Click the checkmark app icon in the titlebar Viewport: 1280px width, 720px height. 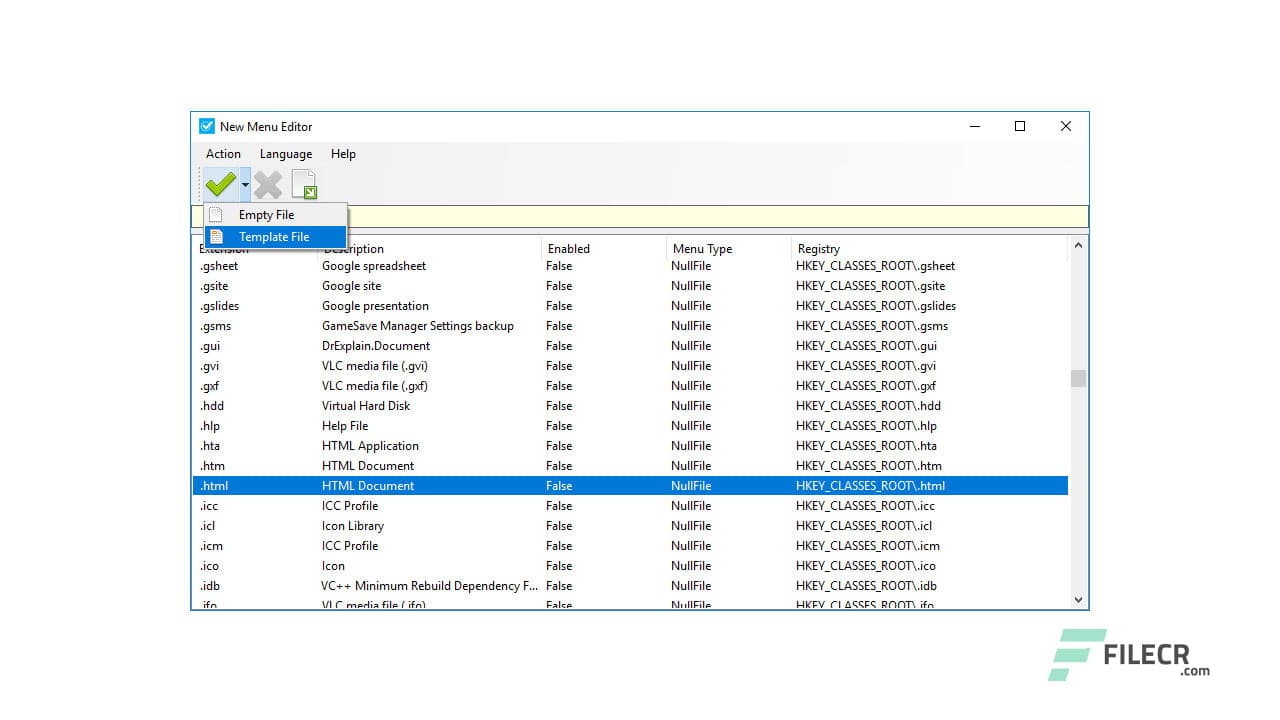(206, 126)
